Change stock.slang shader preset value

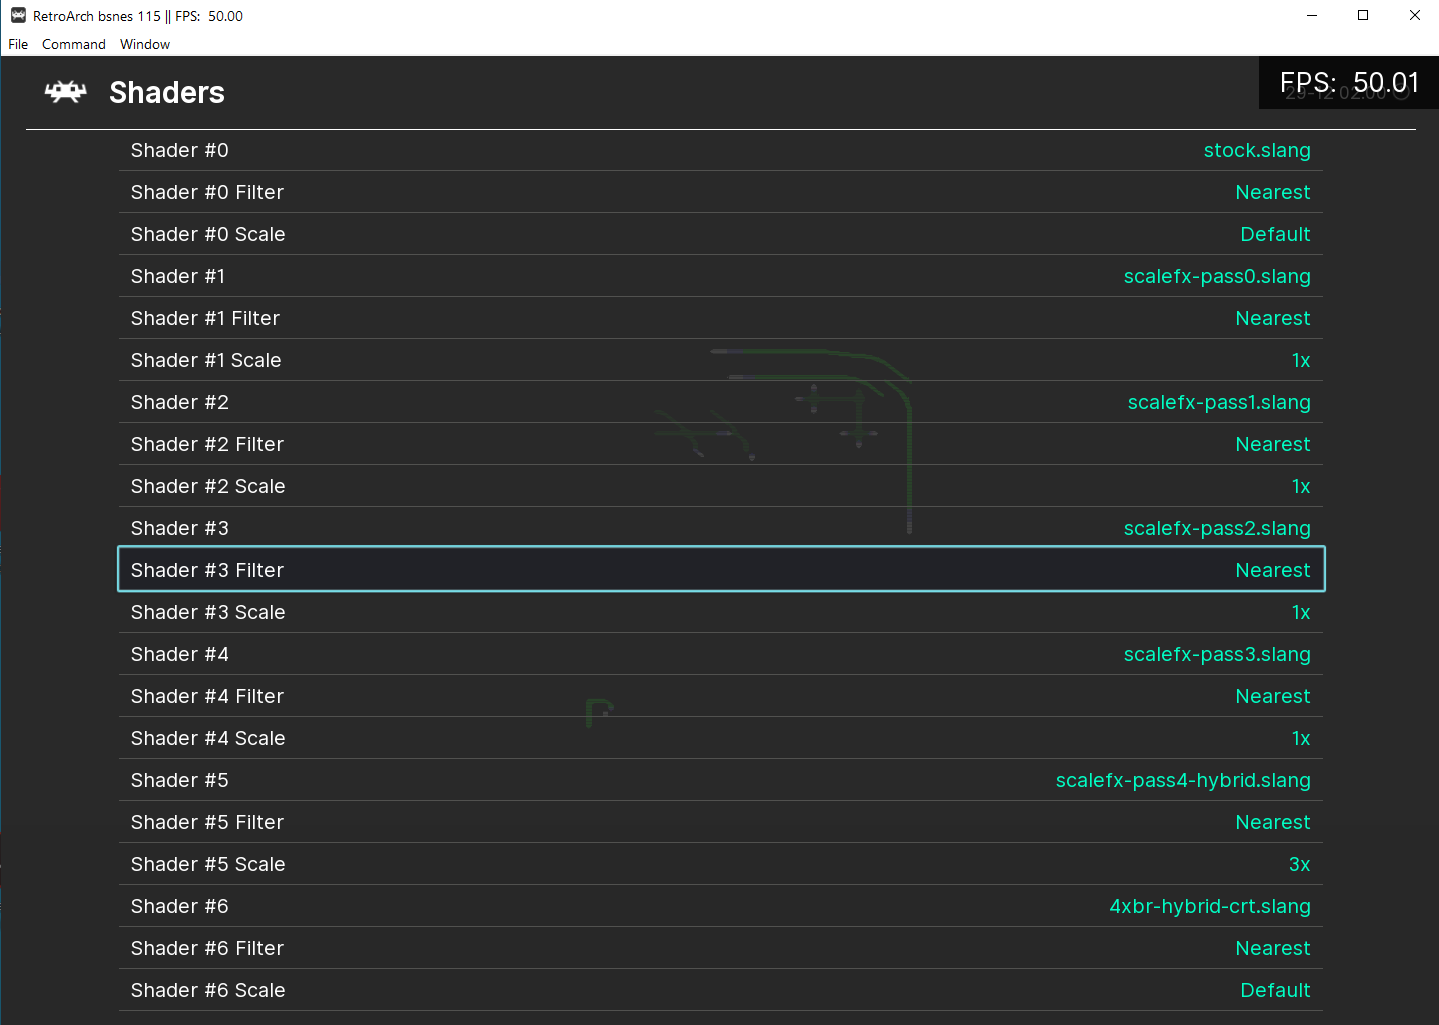point(1257,150)
